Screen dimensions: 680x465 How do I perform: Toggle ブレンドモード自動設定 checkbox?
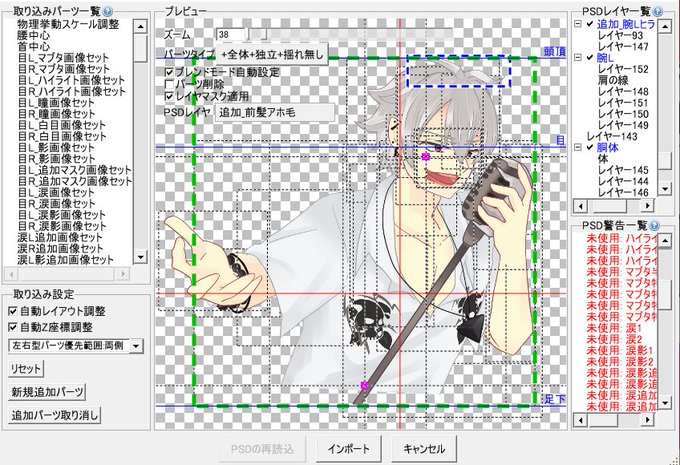coord(169,72)
